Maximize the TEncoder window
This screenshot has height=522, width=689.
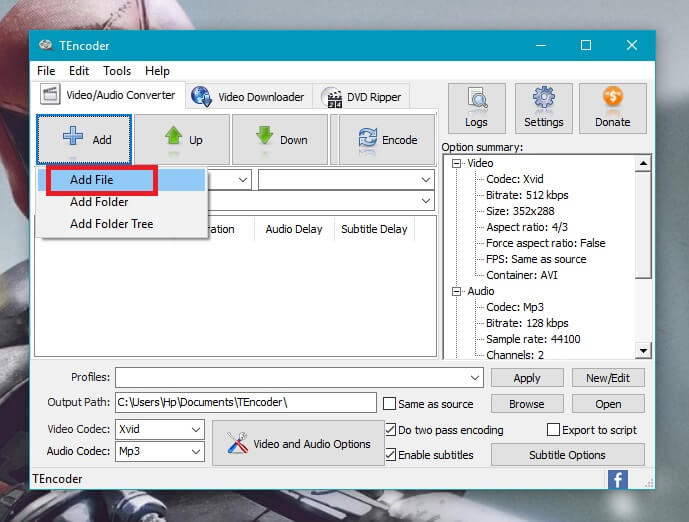(x=586, y=45)
